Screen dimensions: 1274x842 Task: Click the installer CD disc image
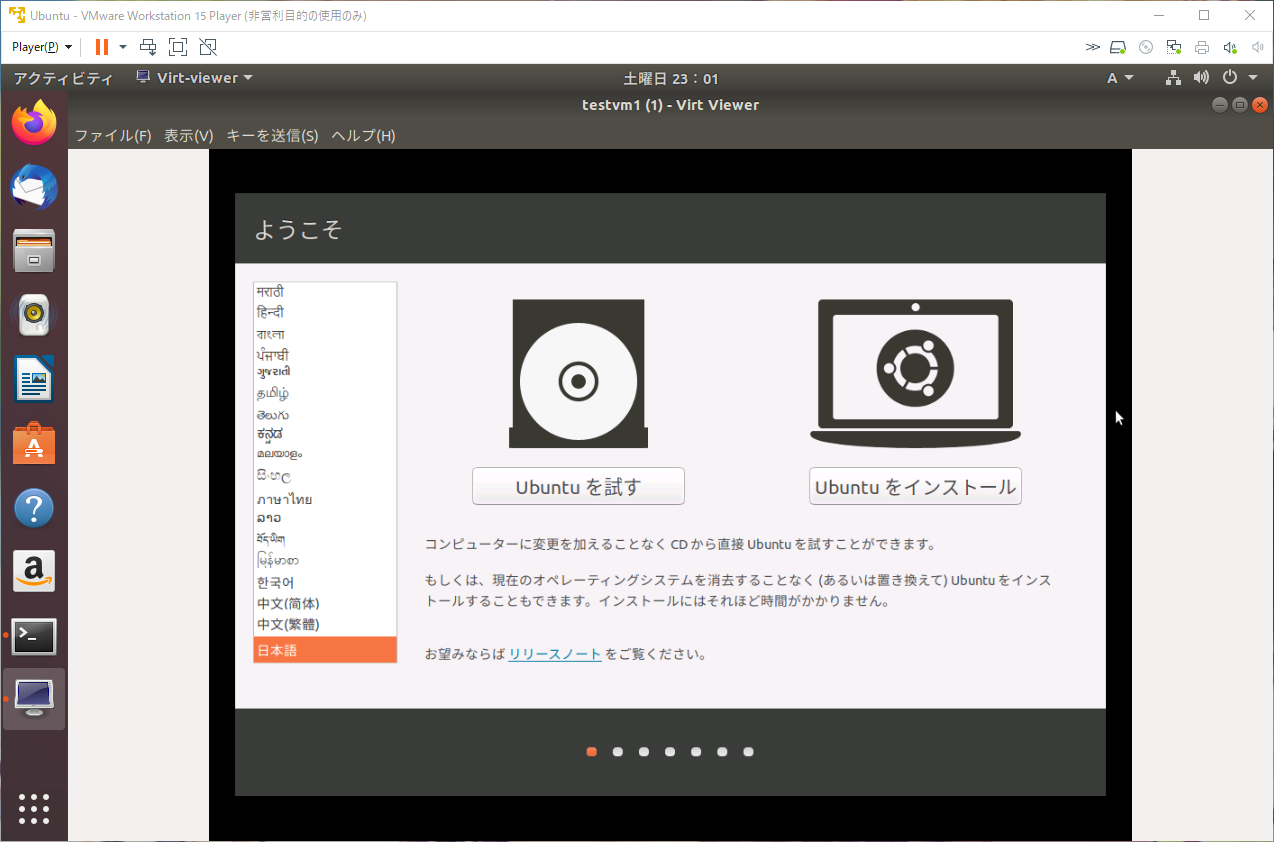[x=578, y=374]
